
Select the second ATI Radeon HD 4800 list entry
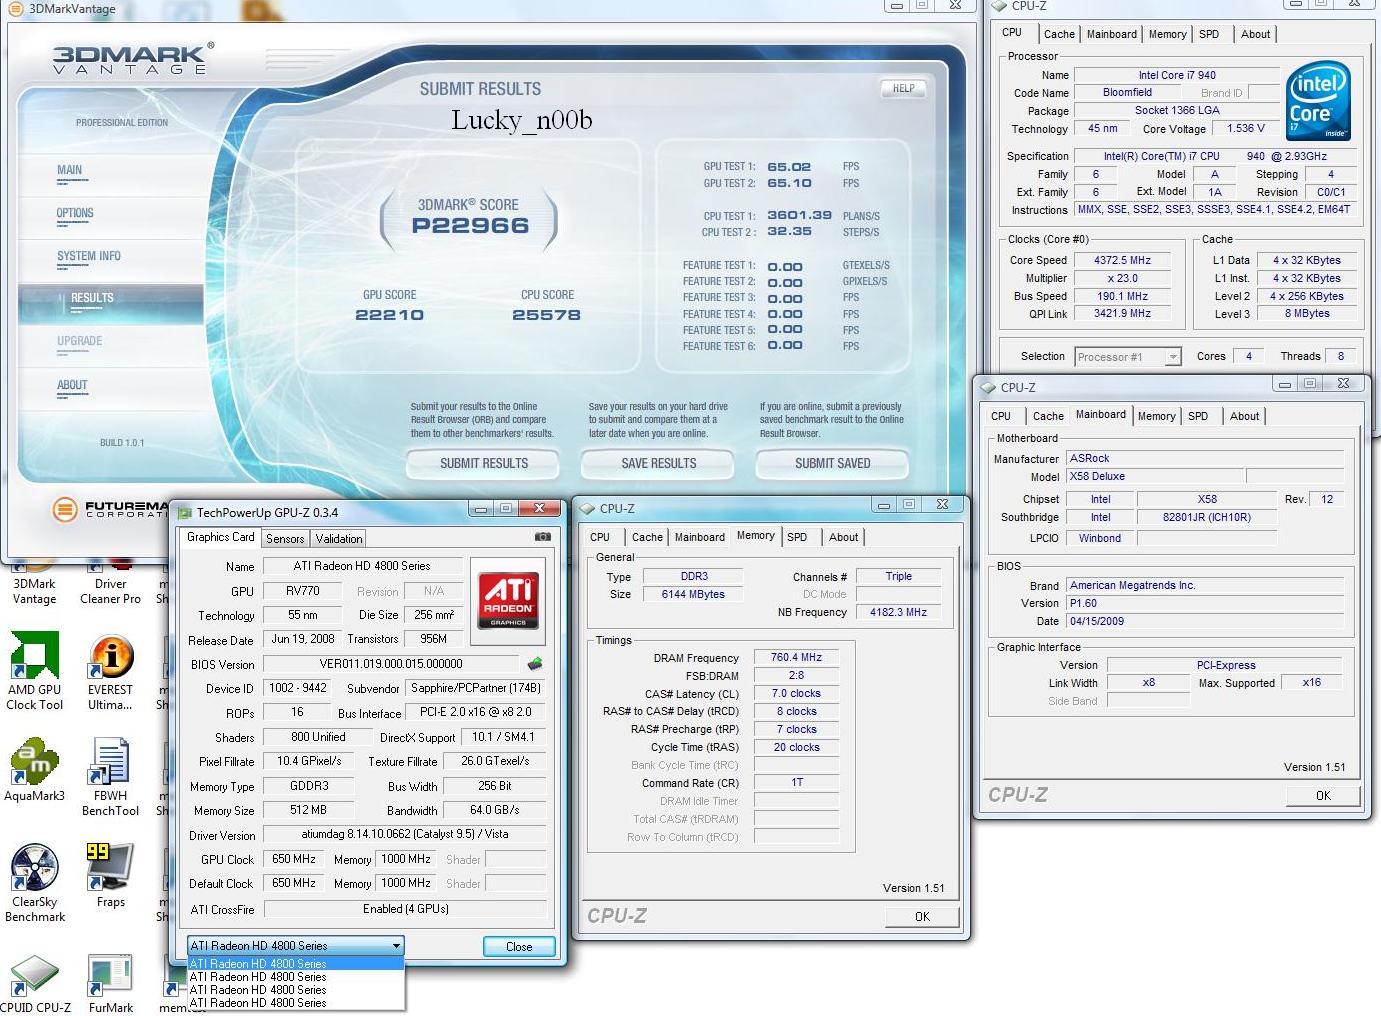[296, 976]
